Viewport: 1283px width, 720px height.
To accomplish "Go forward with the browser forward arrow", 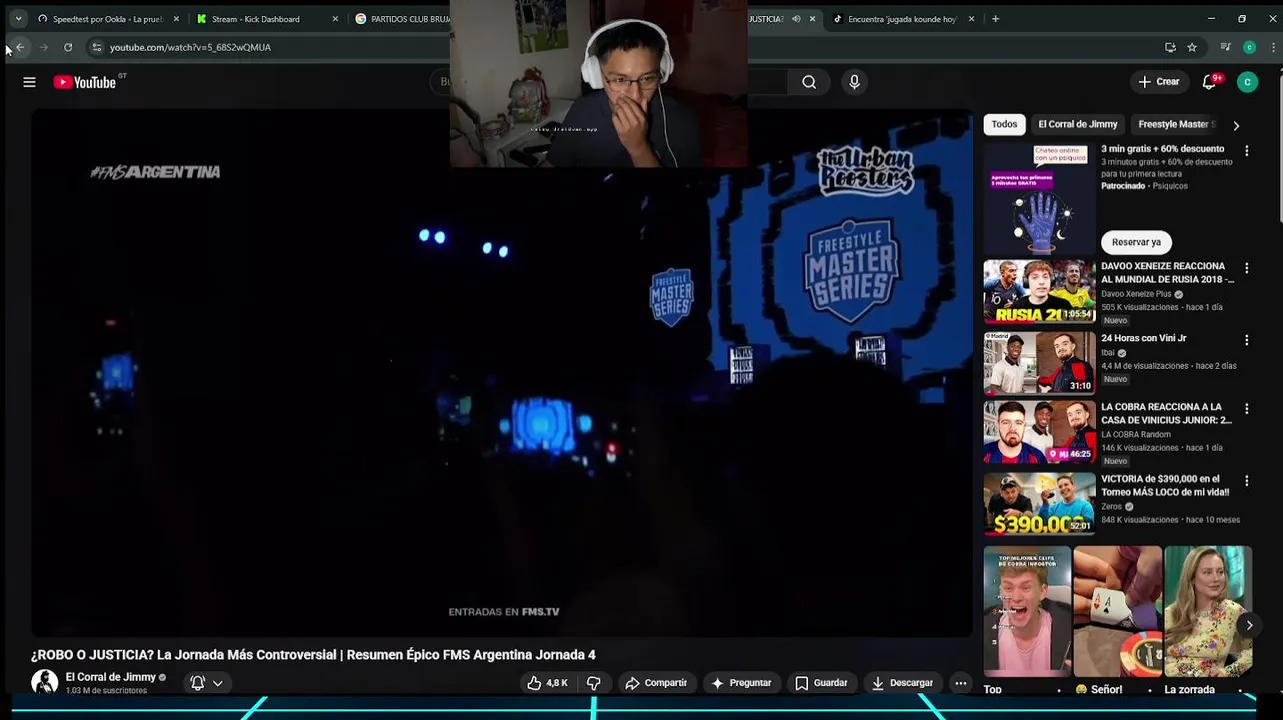I will coord(44,47).
